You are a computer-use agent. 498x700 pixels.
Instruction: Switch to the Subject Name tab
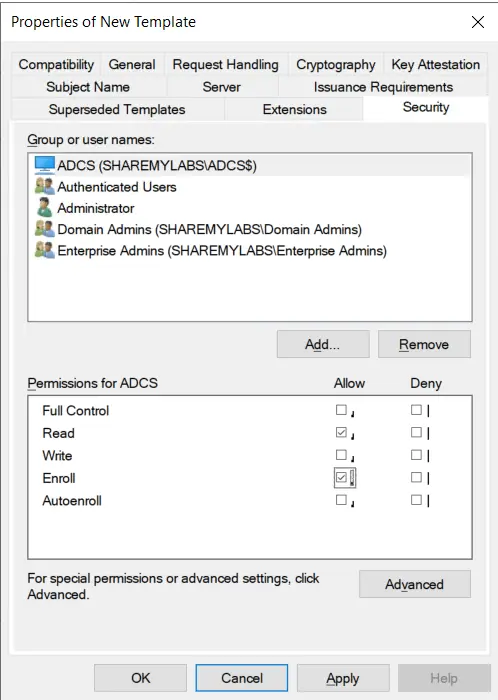[x=88, y=87]
